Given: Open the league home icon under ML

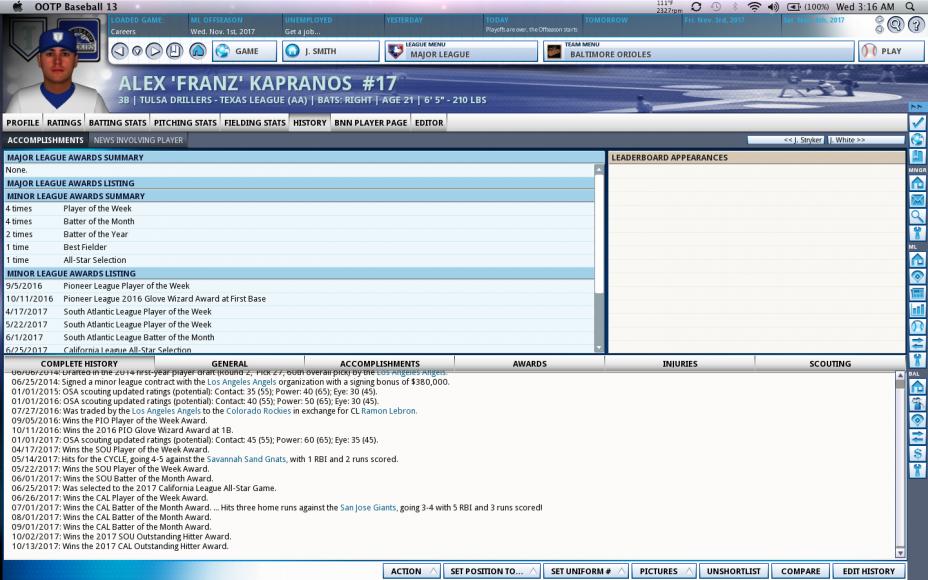Looking at the screenshot, I should tap(917, 259).
